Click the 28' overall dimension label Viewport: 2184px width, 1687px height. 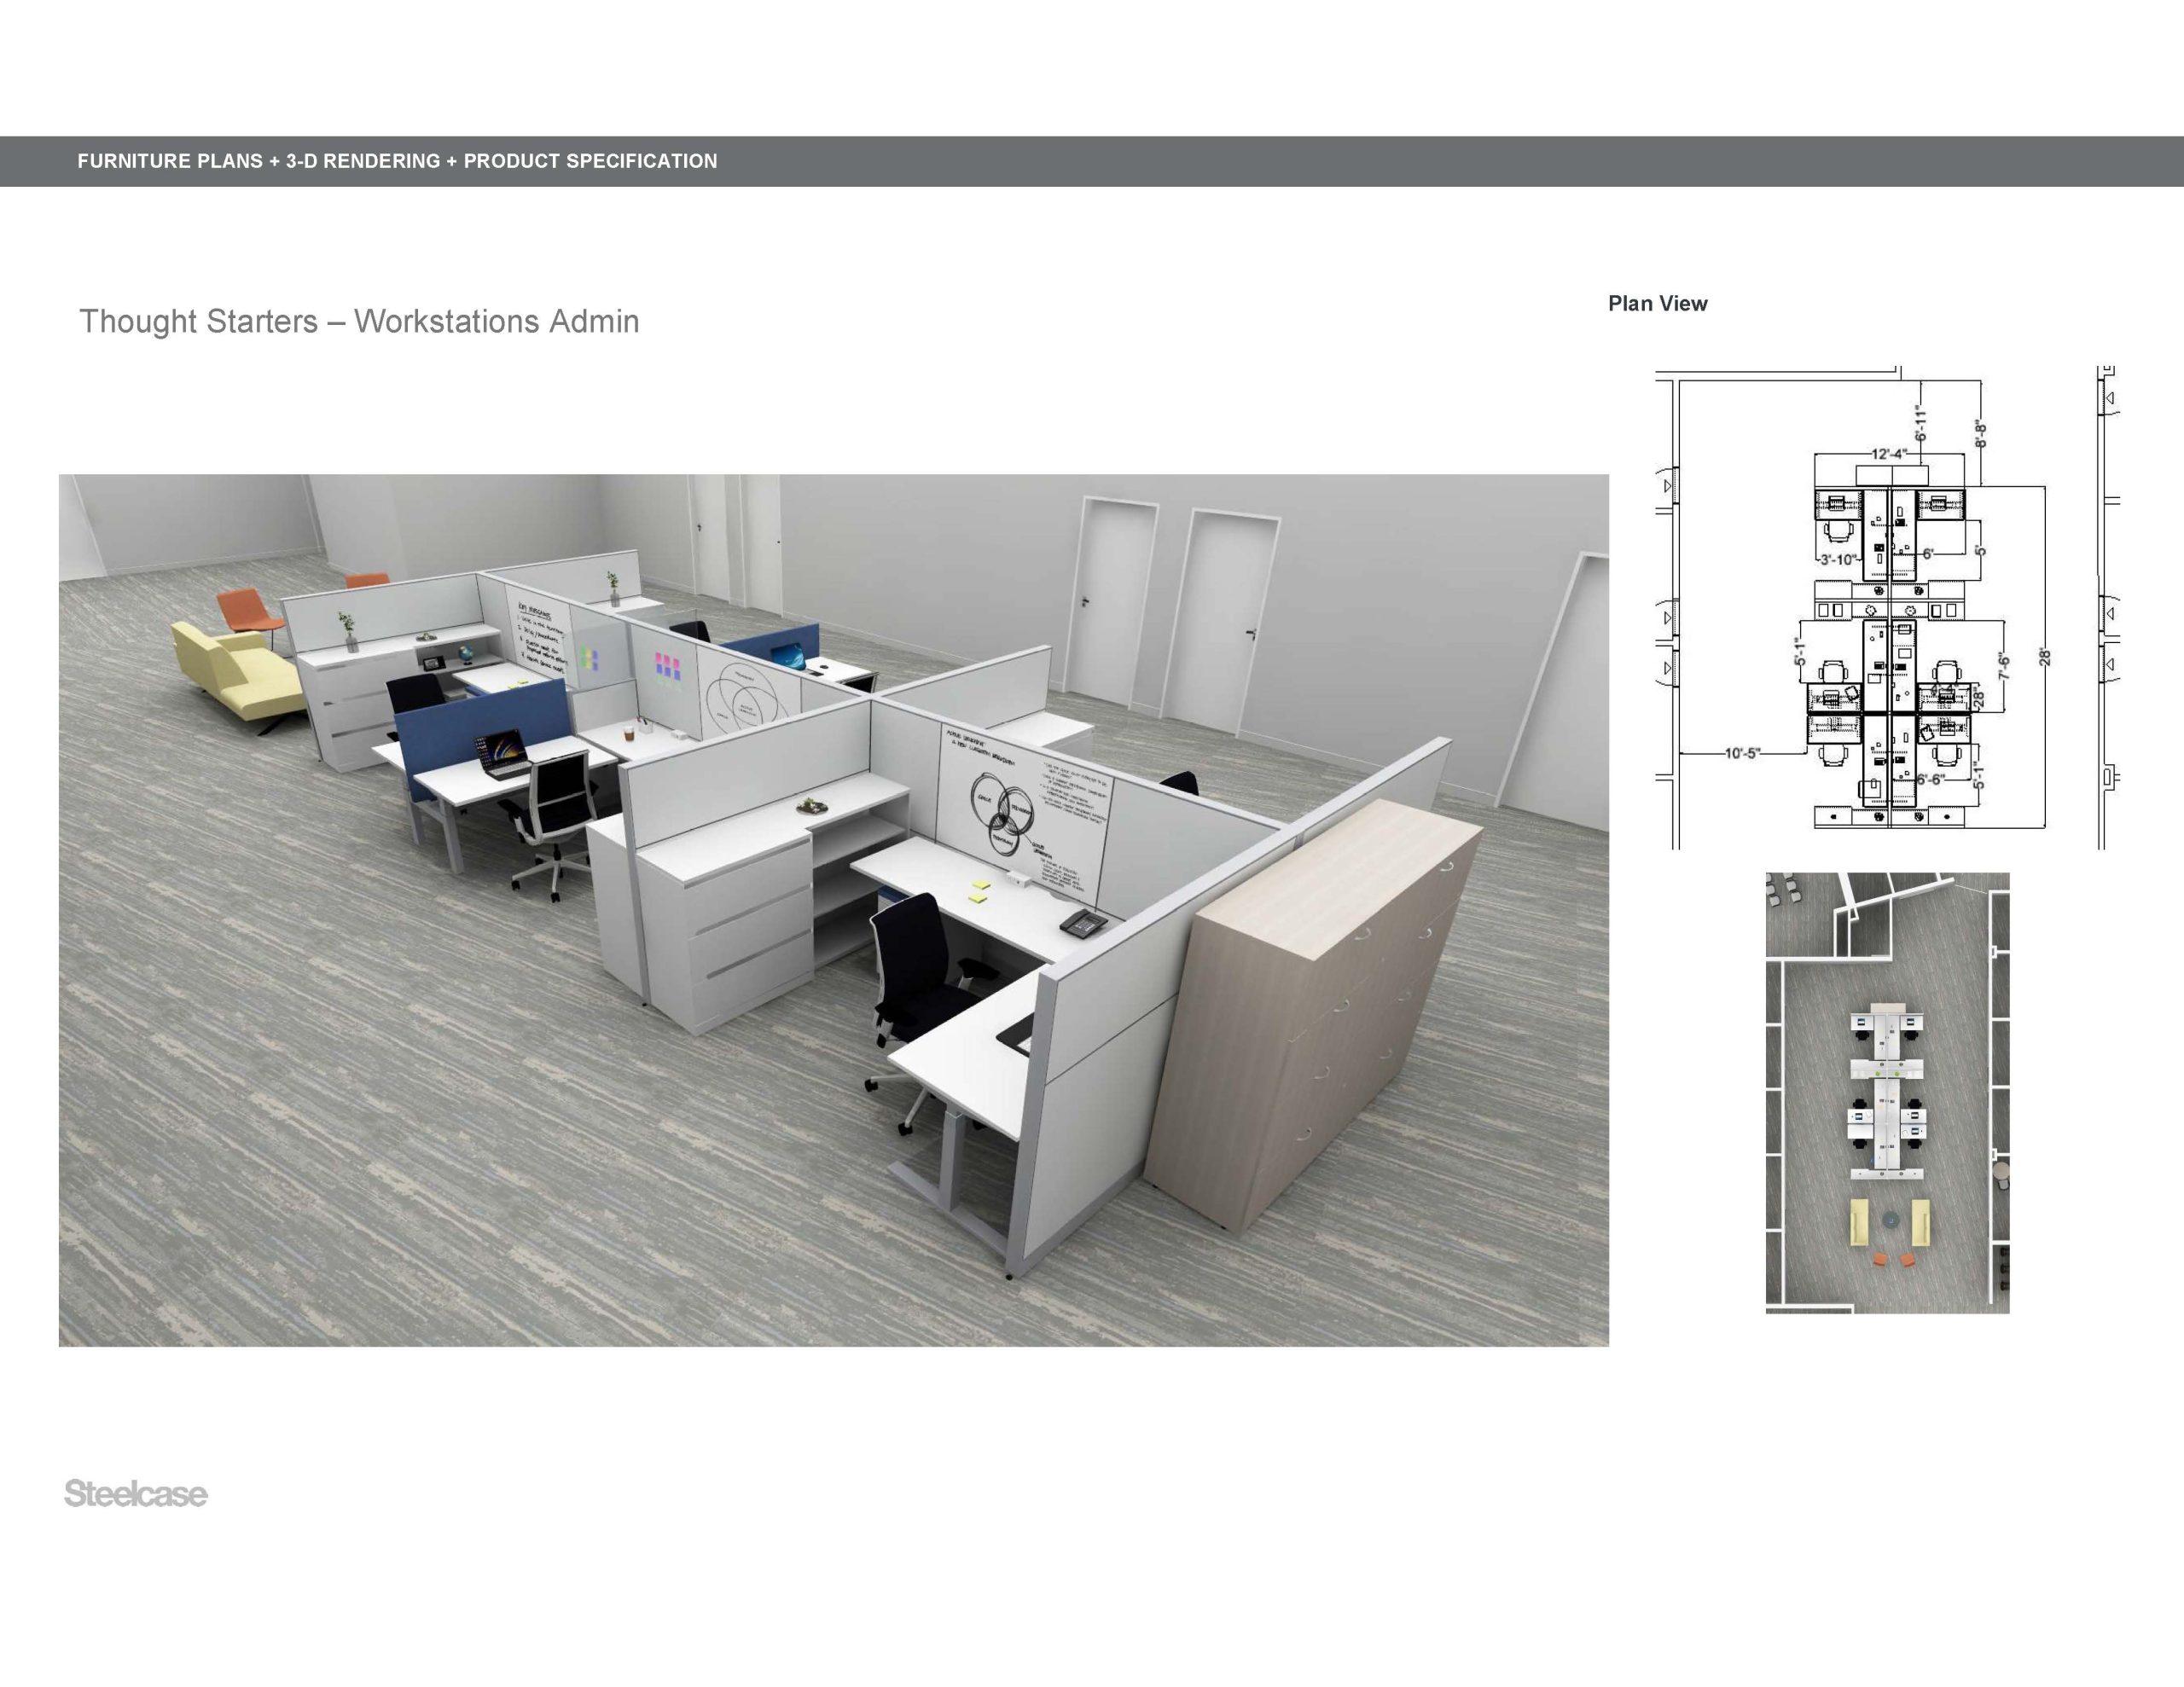coord(2045,657)
